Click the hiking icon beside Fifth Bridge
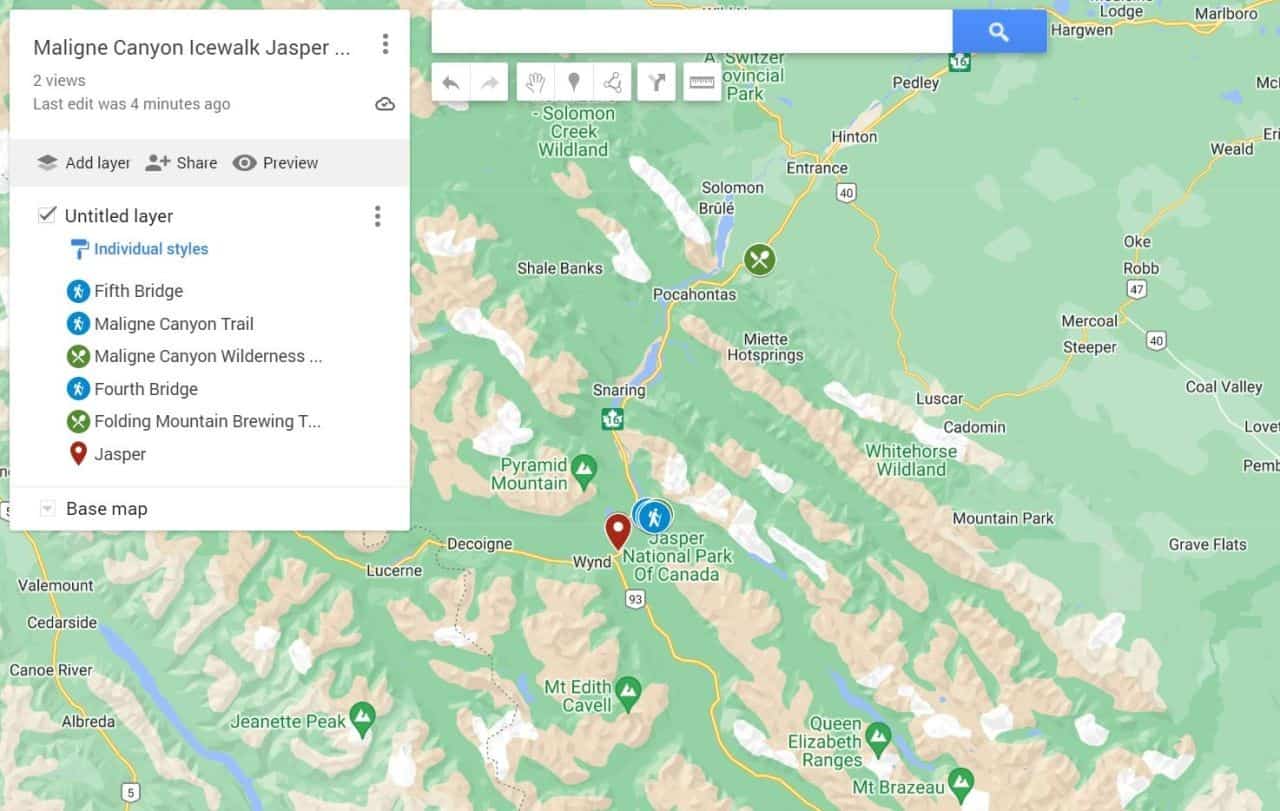Image resolution: width=1280 pixels, height=811 pixels. tap(78, 291)
